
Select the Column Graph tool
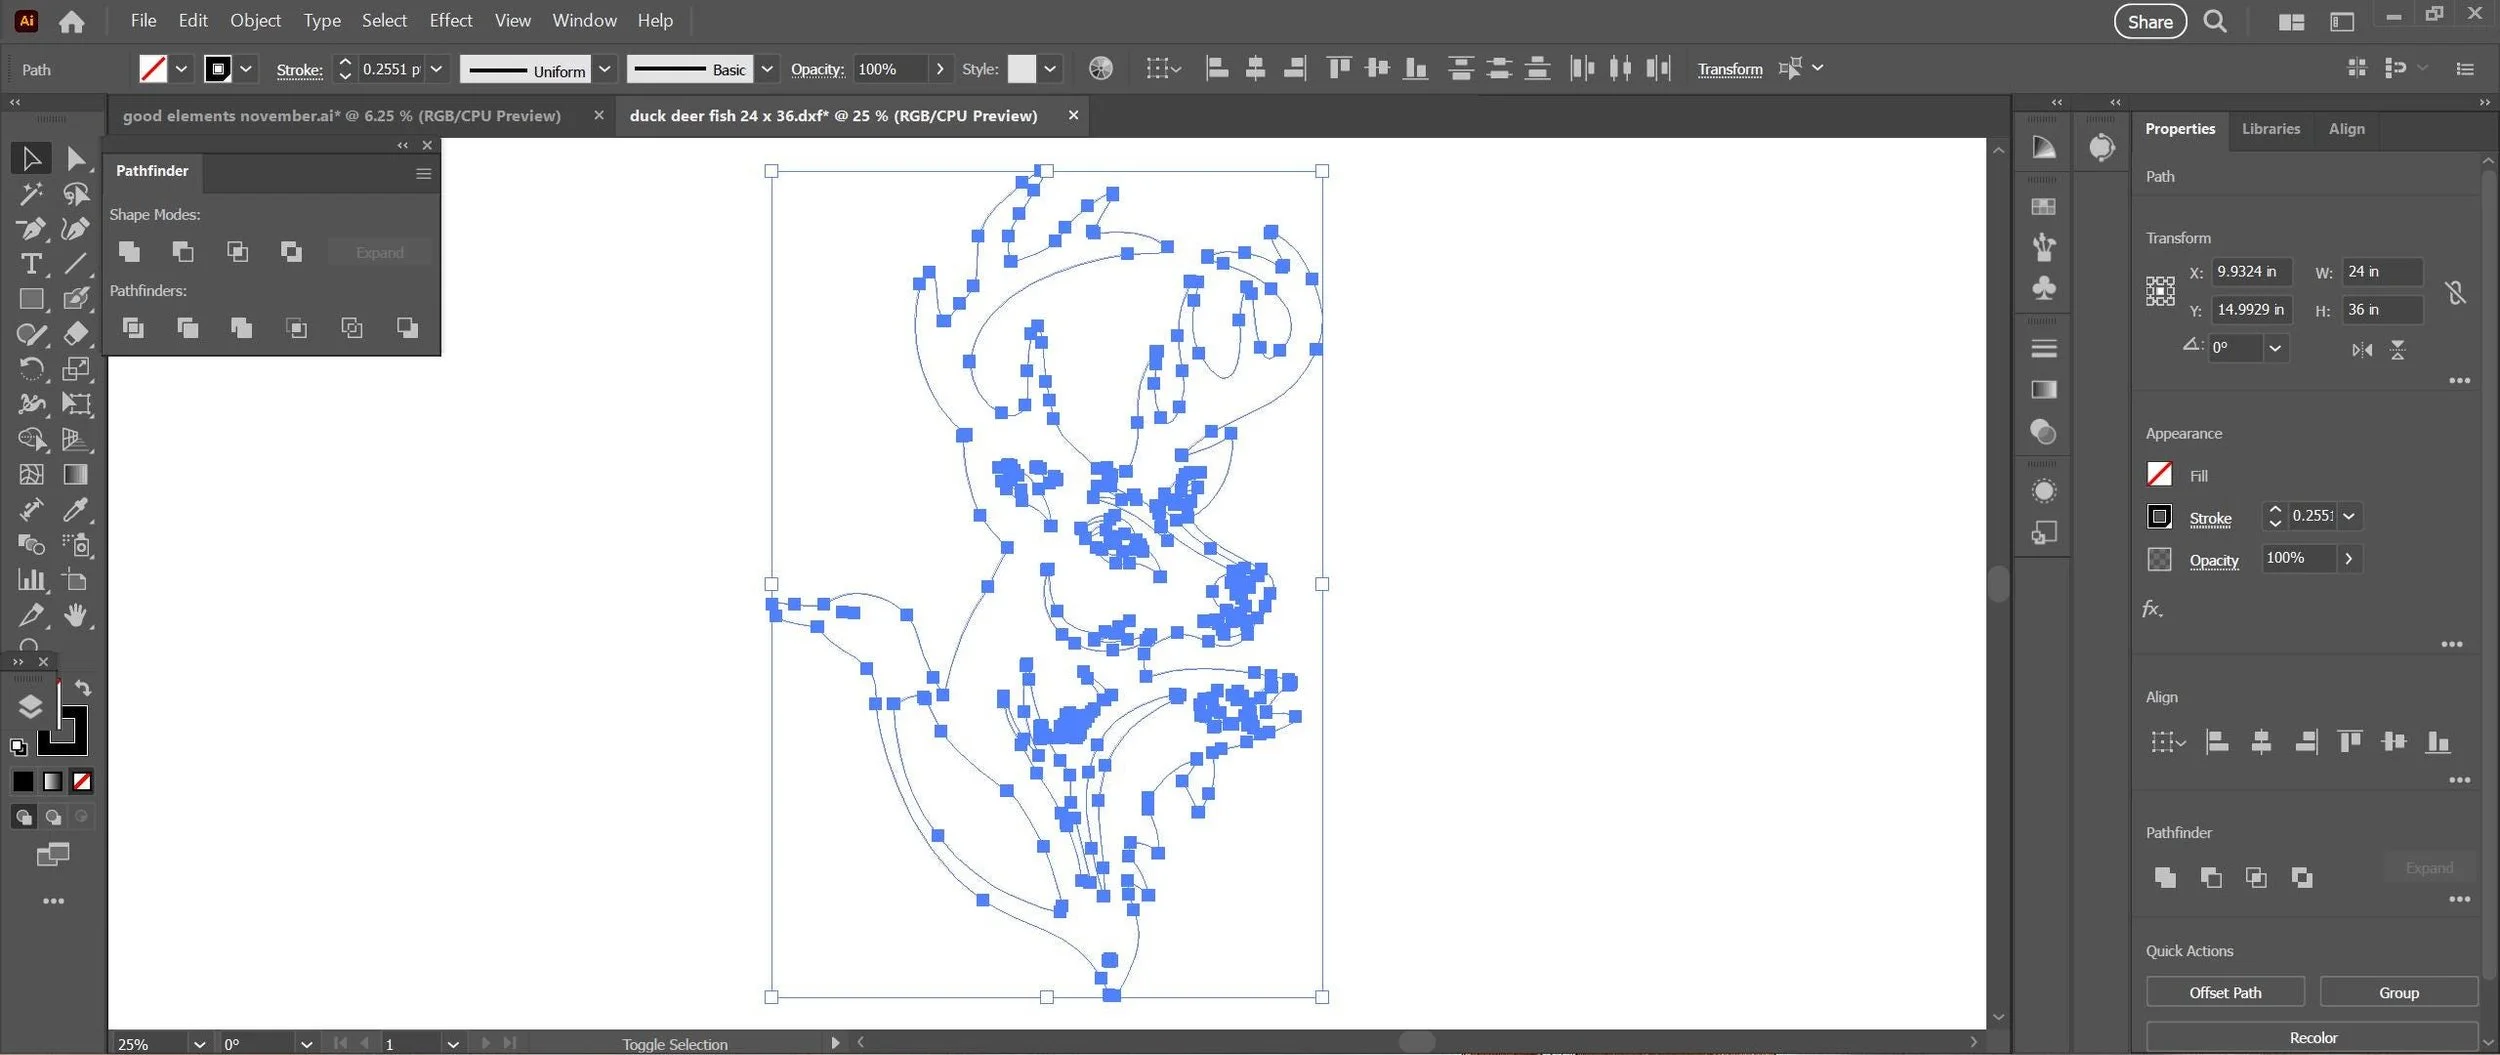click(x=30, y=580)
